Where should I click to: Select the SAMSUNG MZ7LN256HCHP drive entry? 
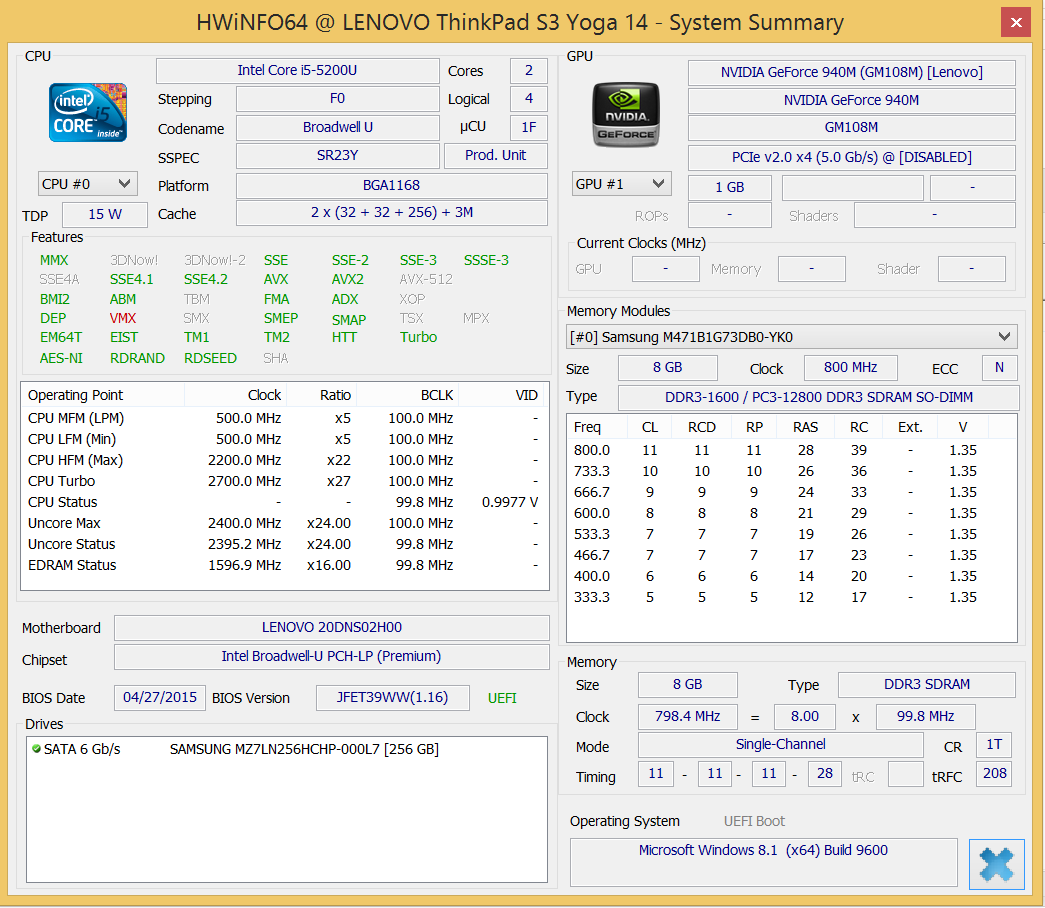(287, 749)
